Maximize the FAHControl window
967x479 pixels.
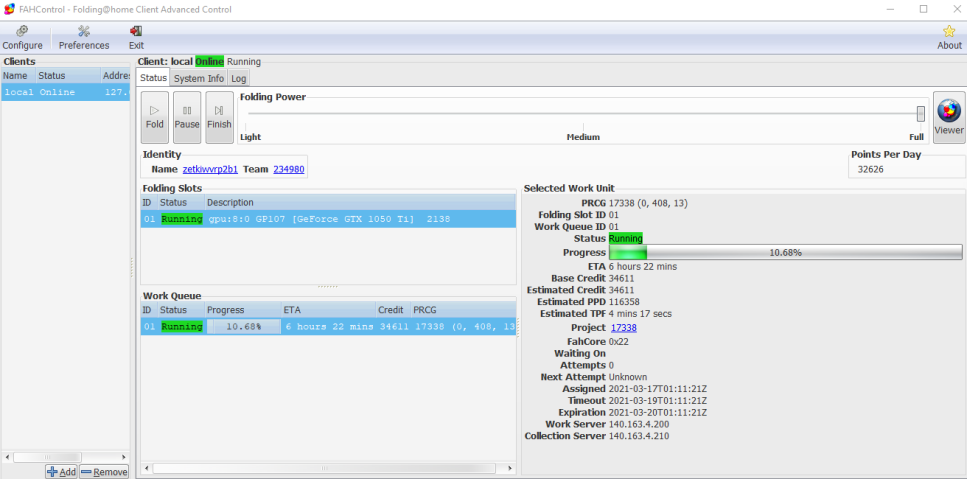coord(923,9)
